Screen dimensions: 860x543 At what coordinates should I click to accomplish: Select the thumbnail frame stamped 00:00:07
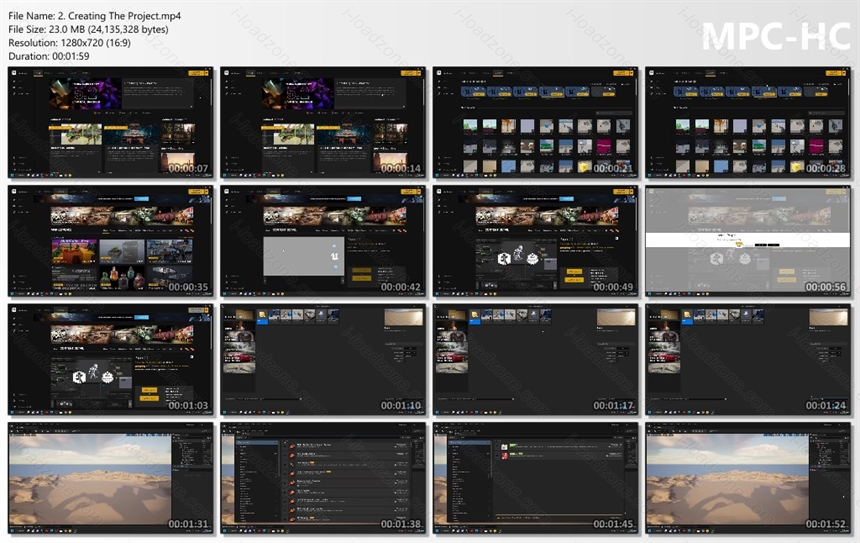point(111,123)
